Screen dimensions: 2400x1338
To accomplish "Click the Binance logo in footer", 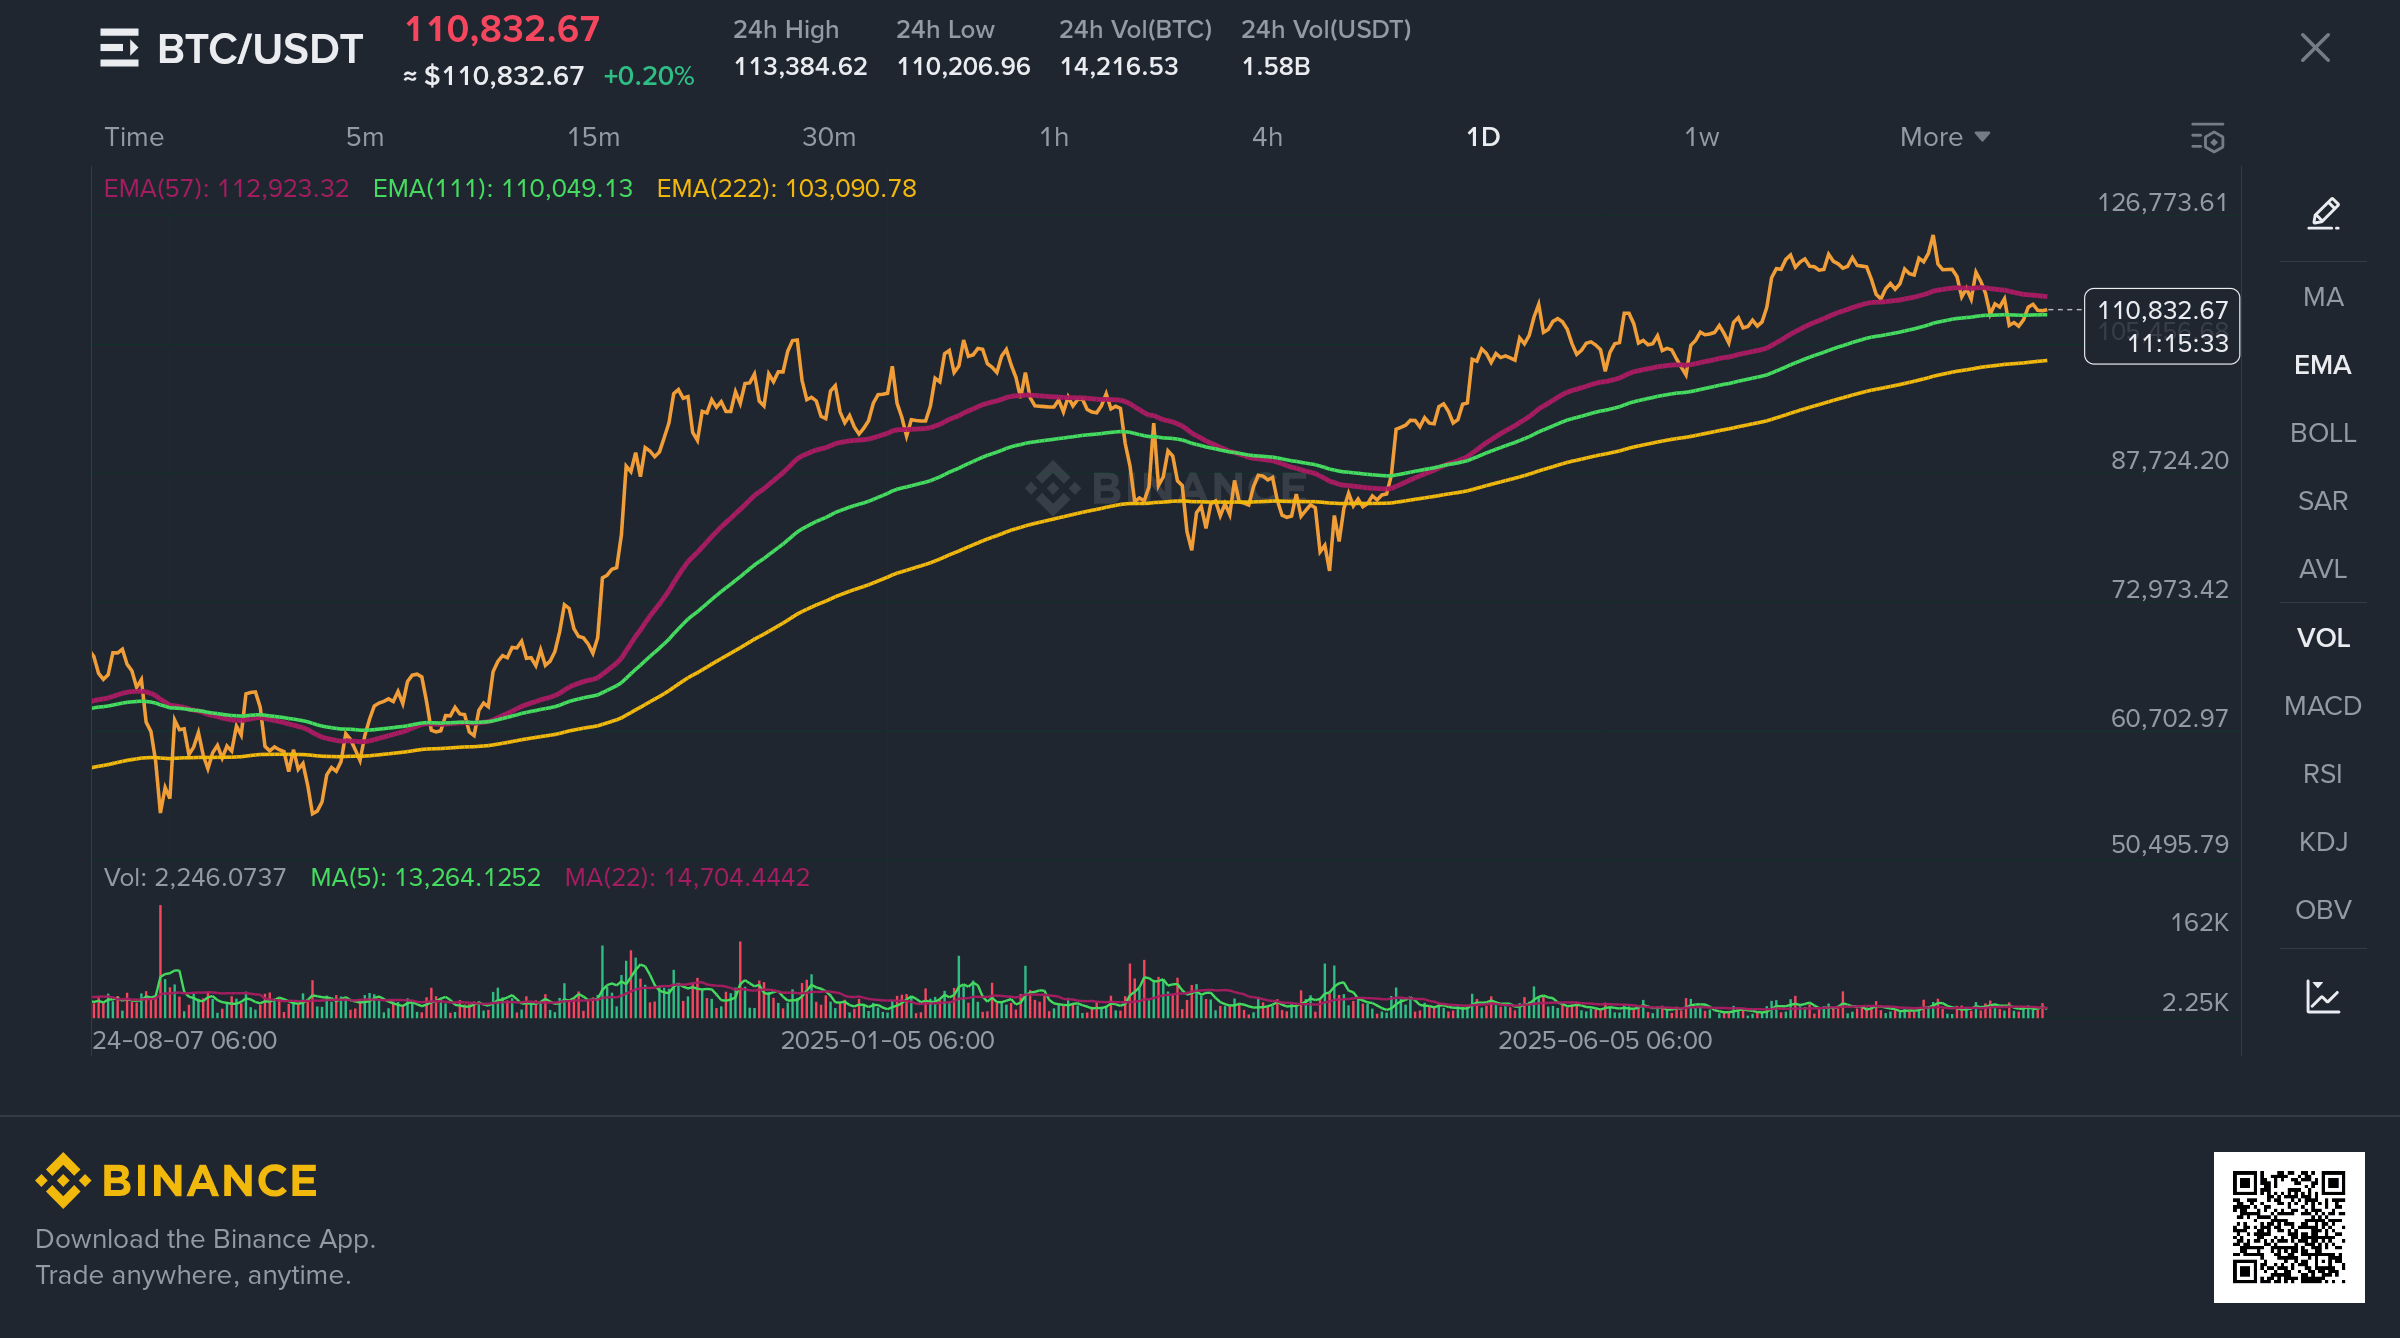I will 177,1181.
